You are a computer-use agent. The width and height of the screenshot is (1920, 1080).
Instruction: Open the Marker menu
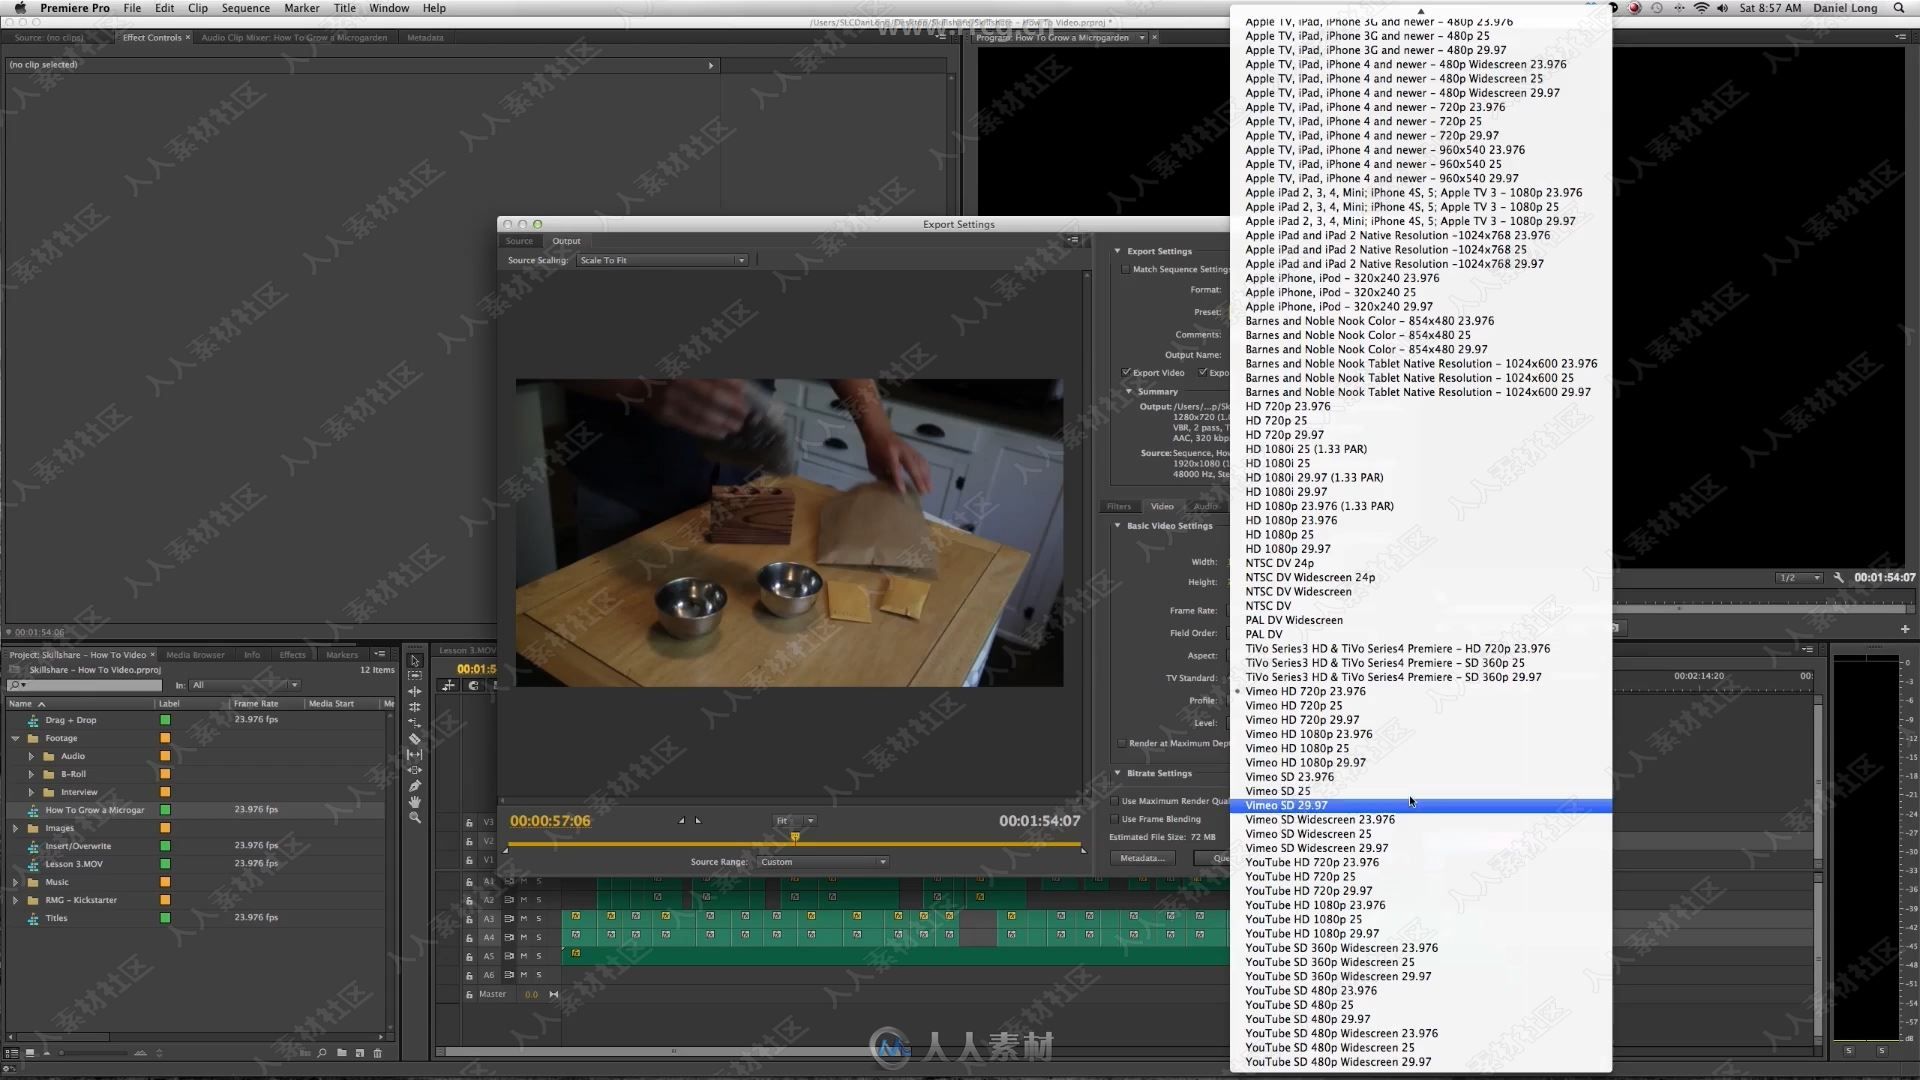[301, 8]
